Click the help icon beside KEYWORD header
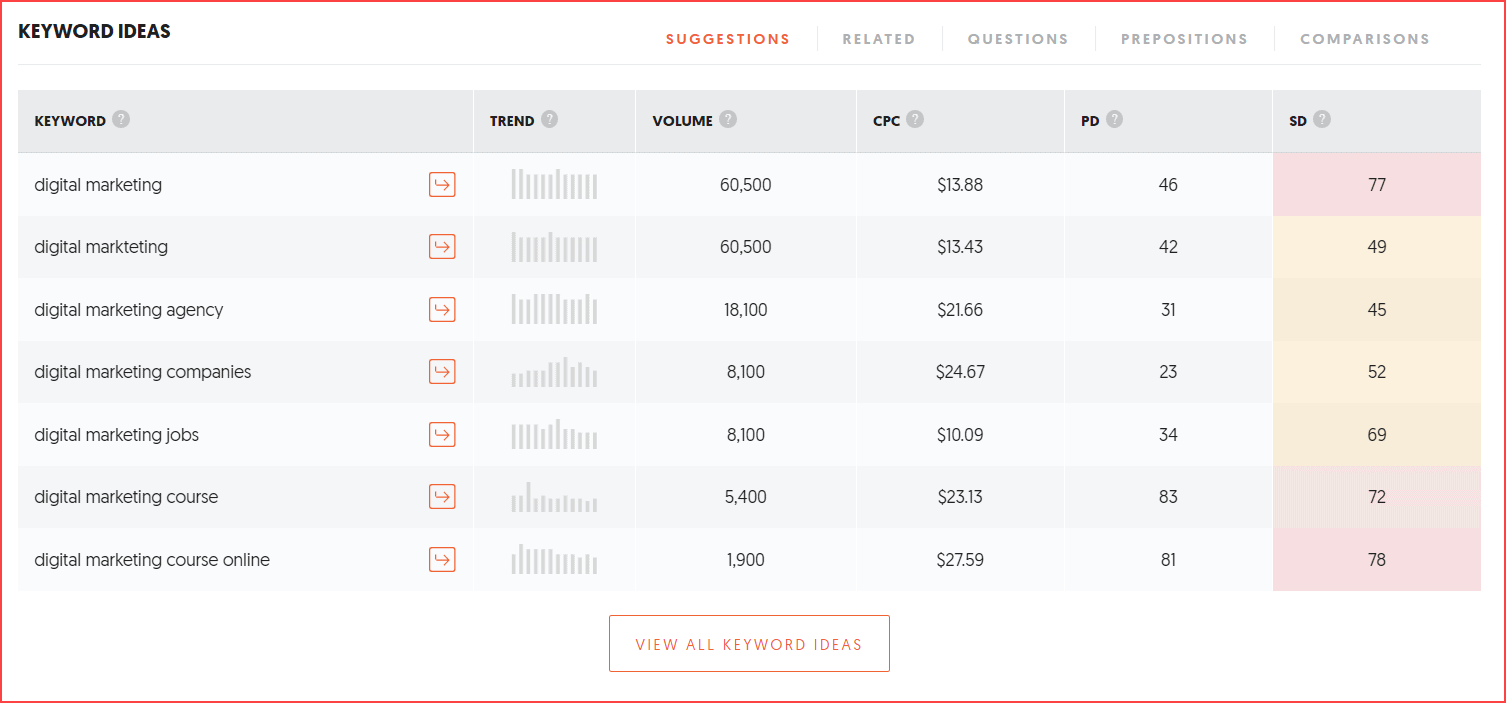 point(121,120)
